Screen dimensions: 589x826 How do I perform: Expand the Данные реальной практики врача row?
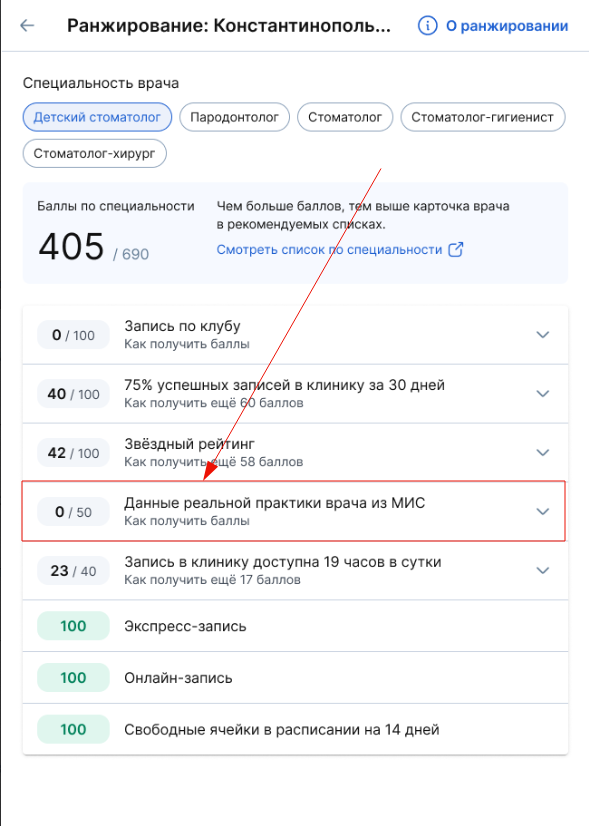coord(542,511)
